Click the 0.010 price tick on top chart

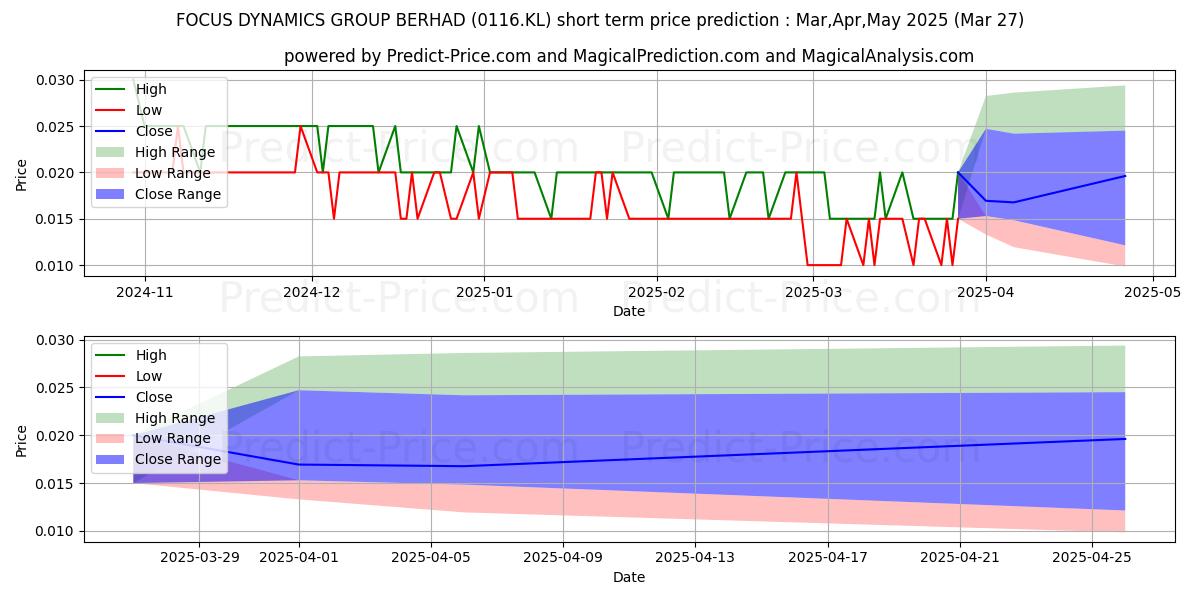[56, 265]
